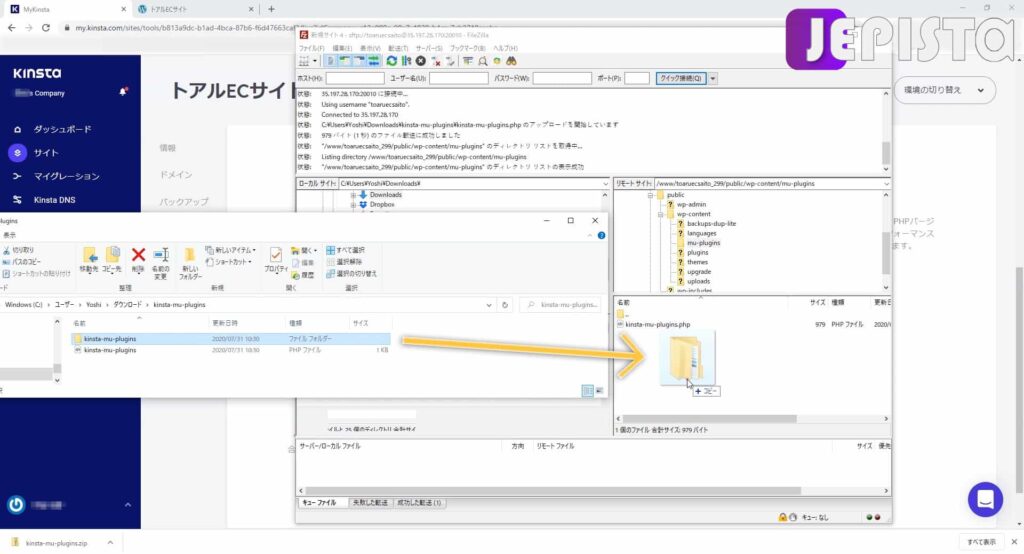Screen dimensions: 1024x554
Task: Click Explorer 履歴 history button
Action: [x=302, y=276]
